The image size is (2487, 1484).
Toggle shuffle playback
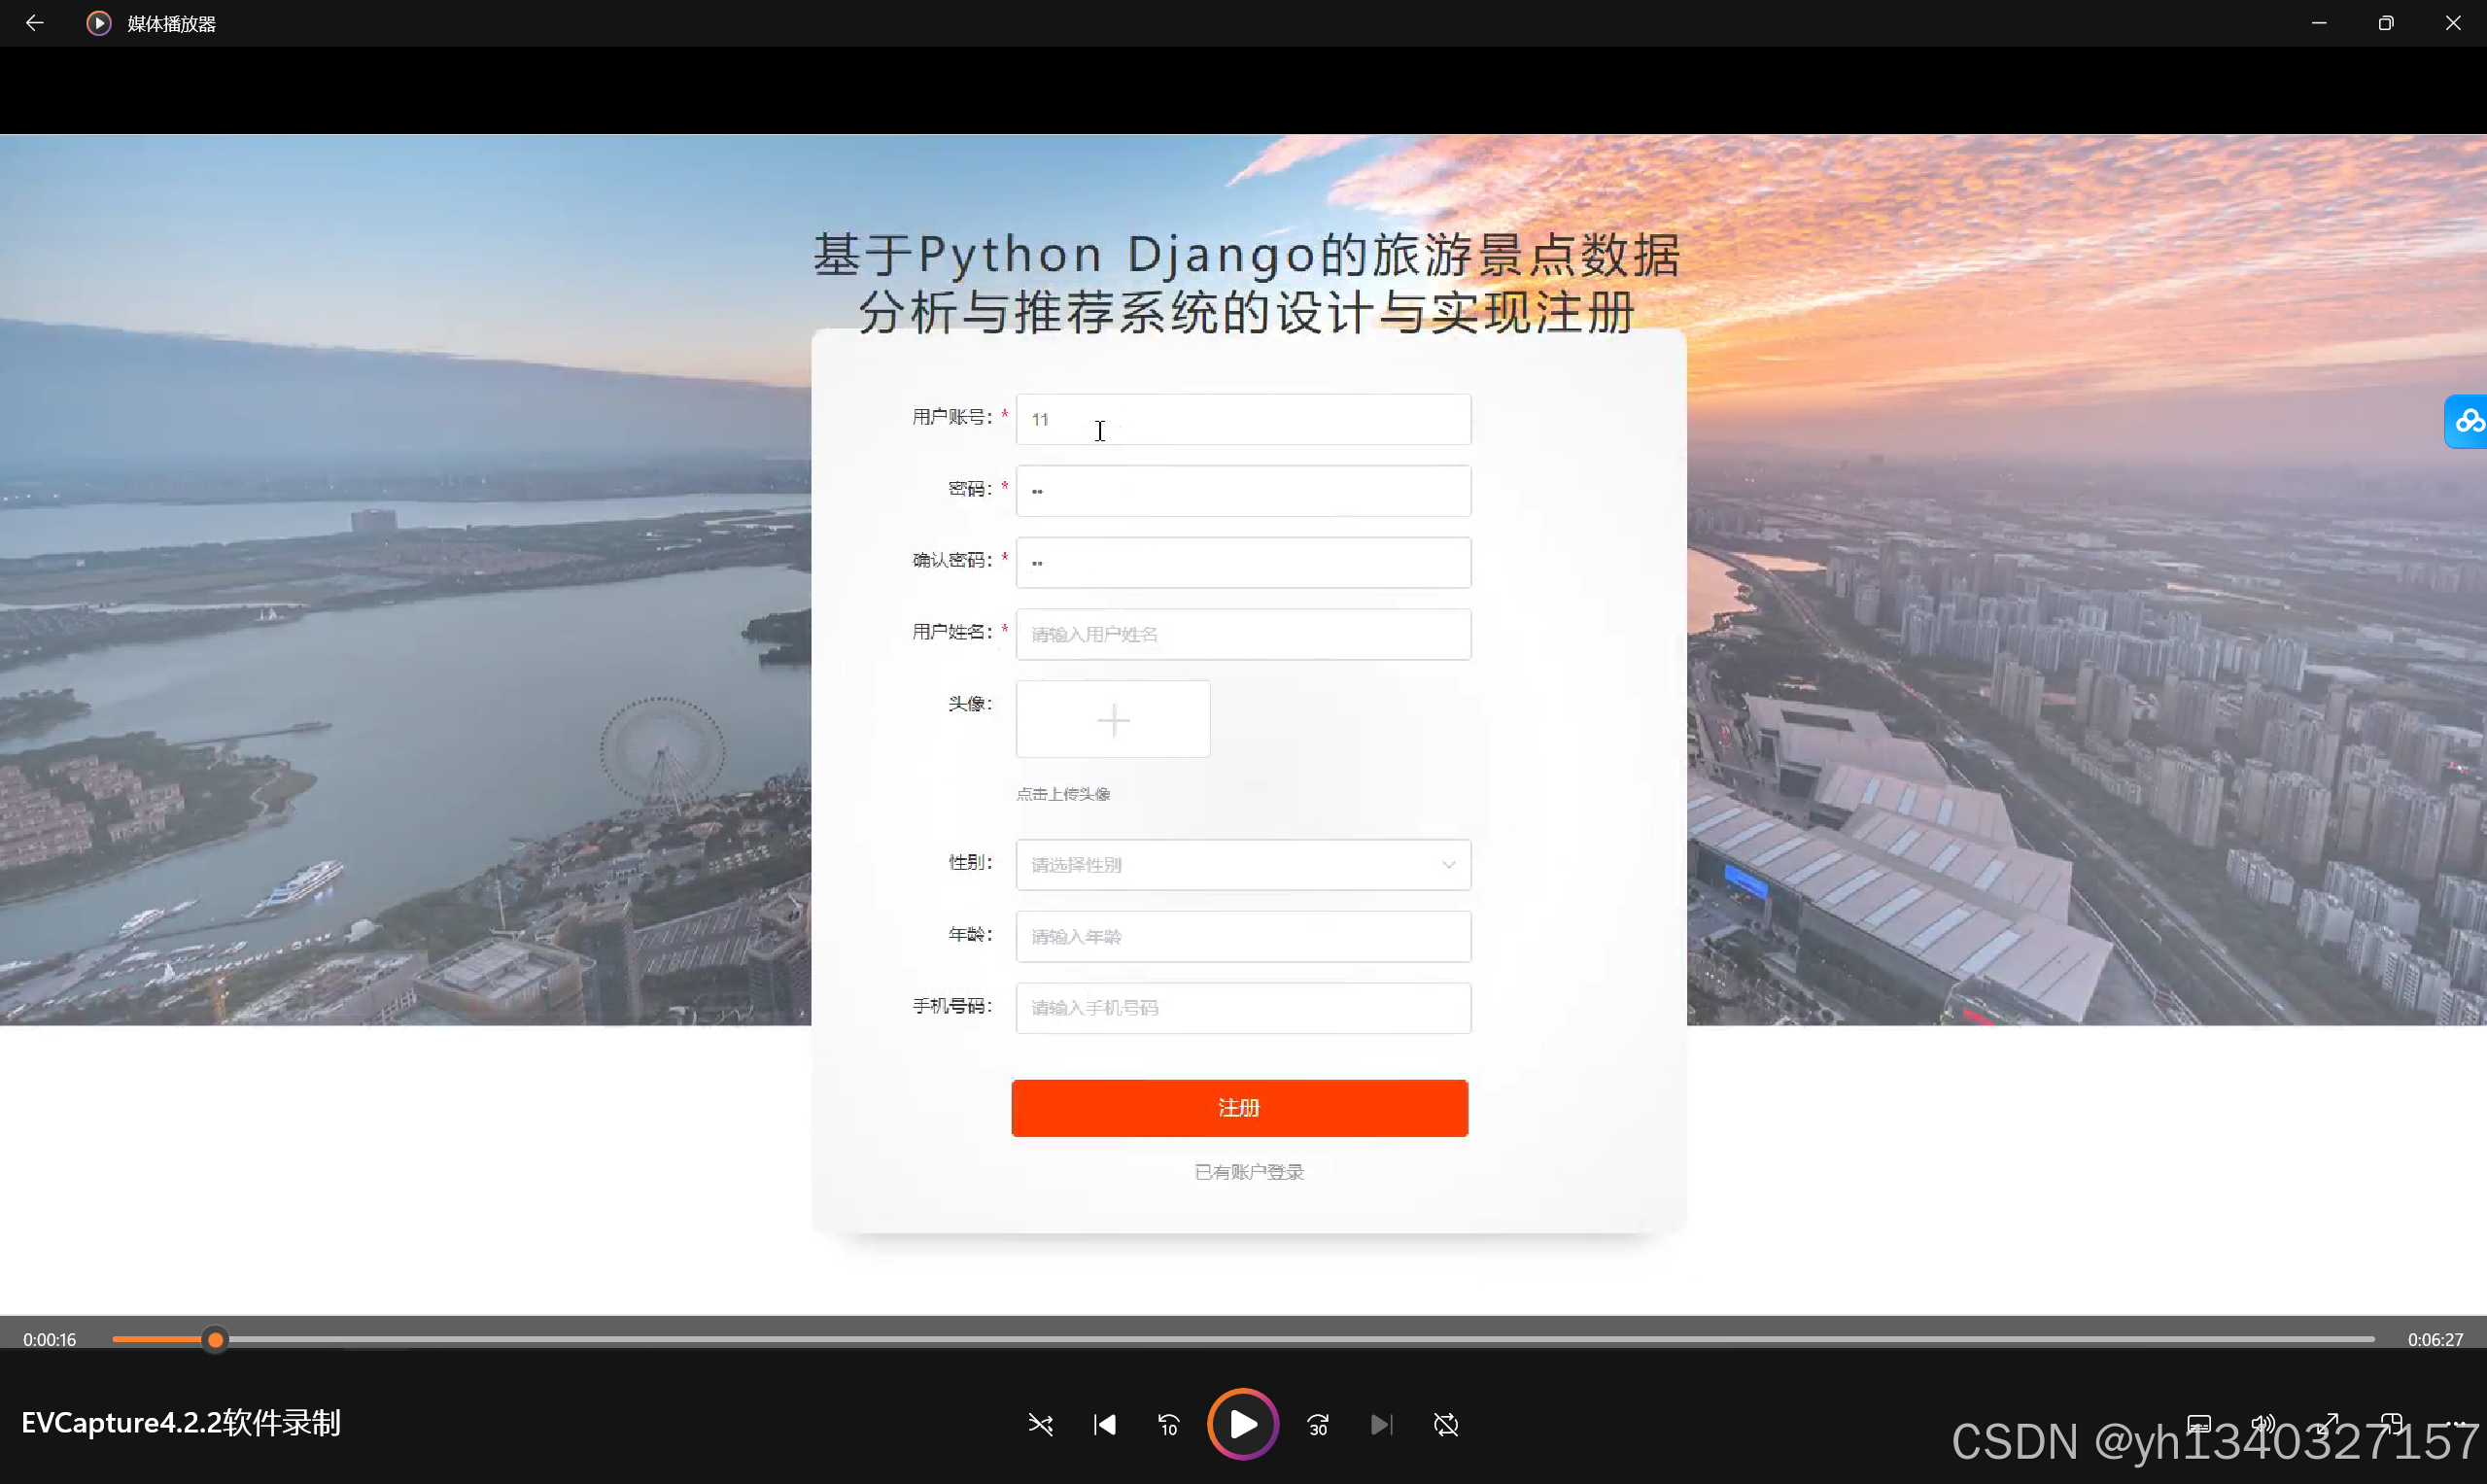(1040, 1424)
